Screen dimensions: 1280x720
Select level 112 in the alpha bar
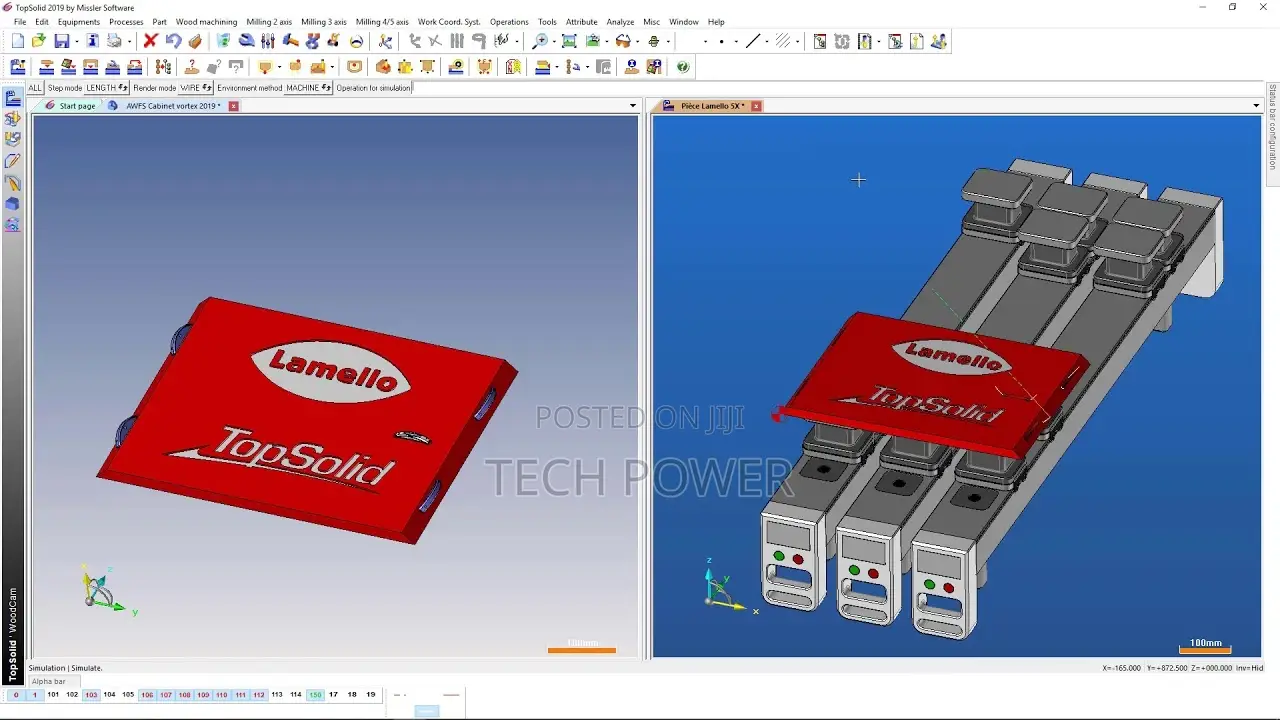(259, 695)
